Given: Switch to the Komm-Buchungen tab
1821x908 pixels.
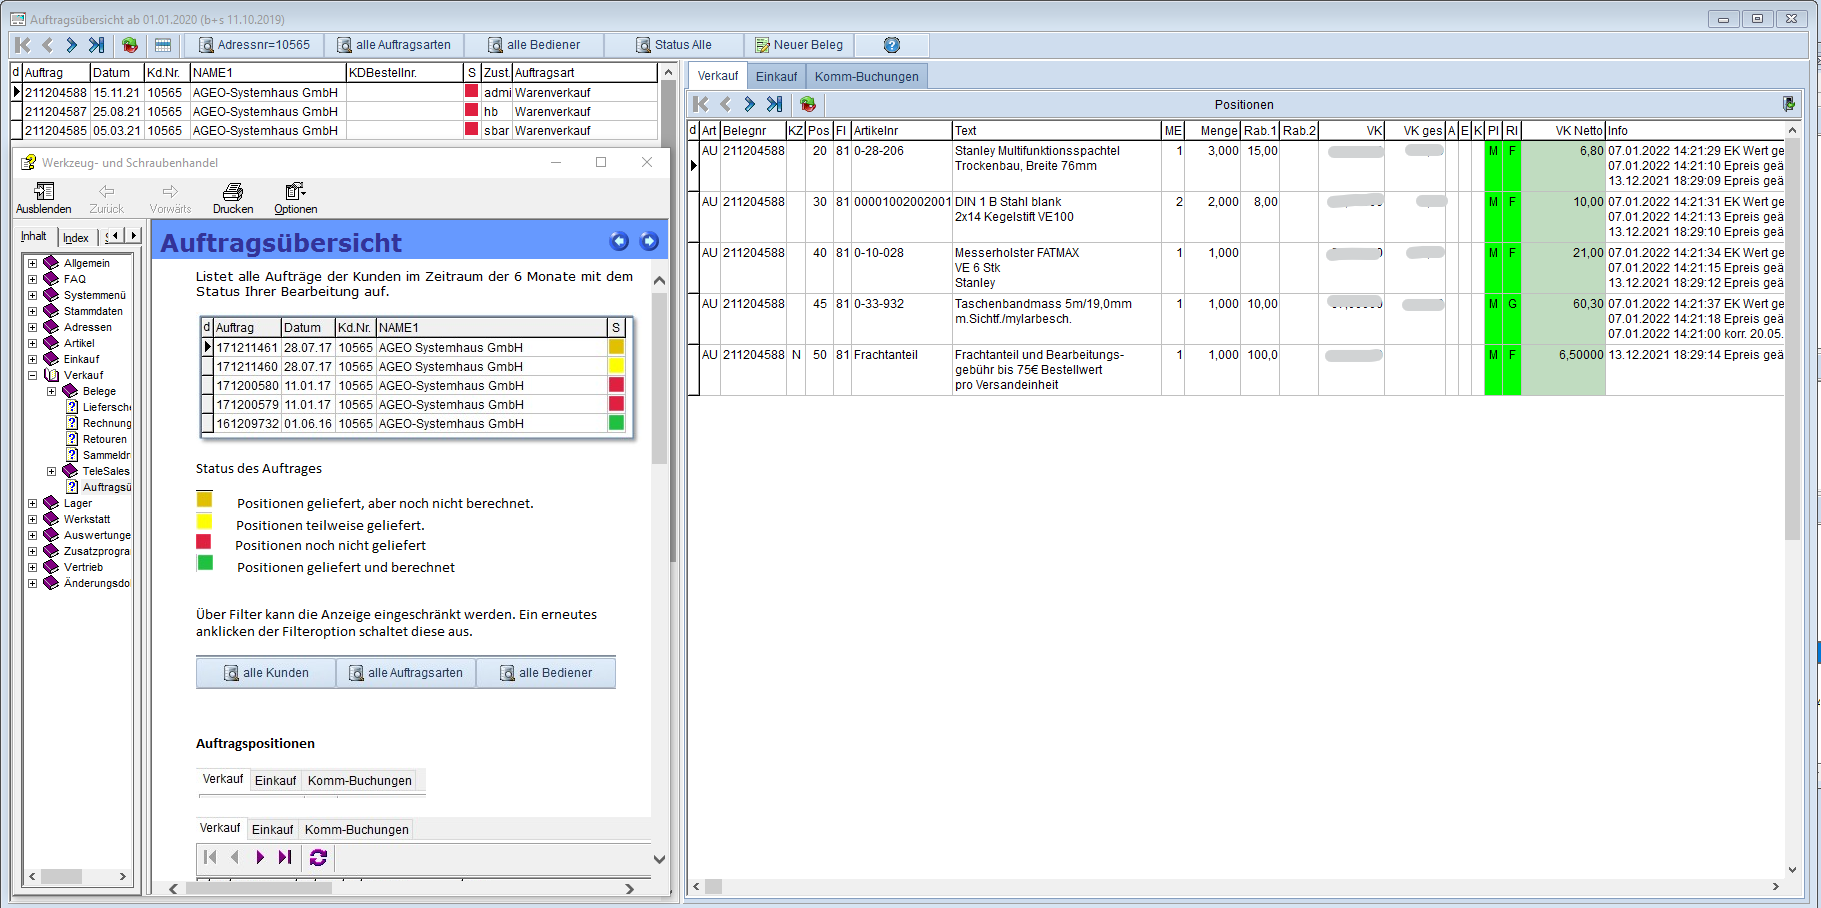Looking at the screenshot, I should [866, 77].
